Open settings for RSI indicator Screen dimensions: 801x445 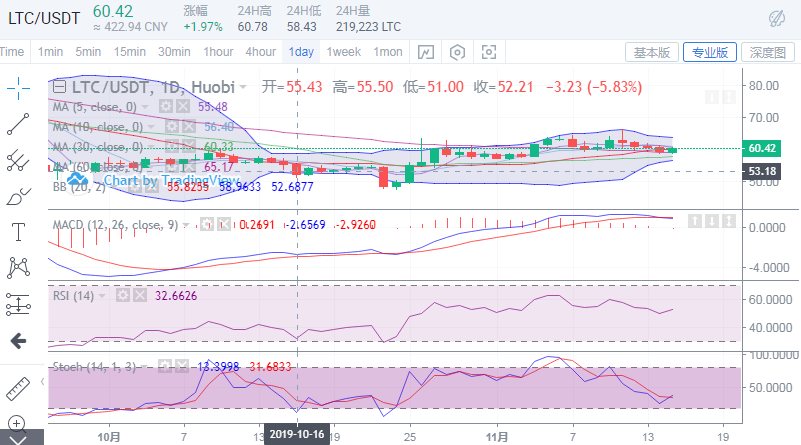(123, 295)
